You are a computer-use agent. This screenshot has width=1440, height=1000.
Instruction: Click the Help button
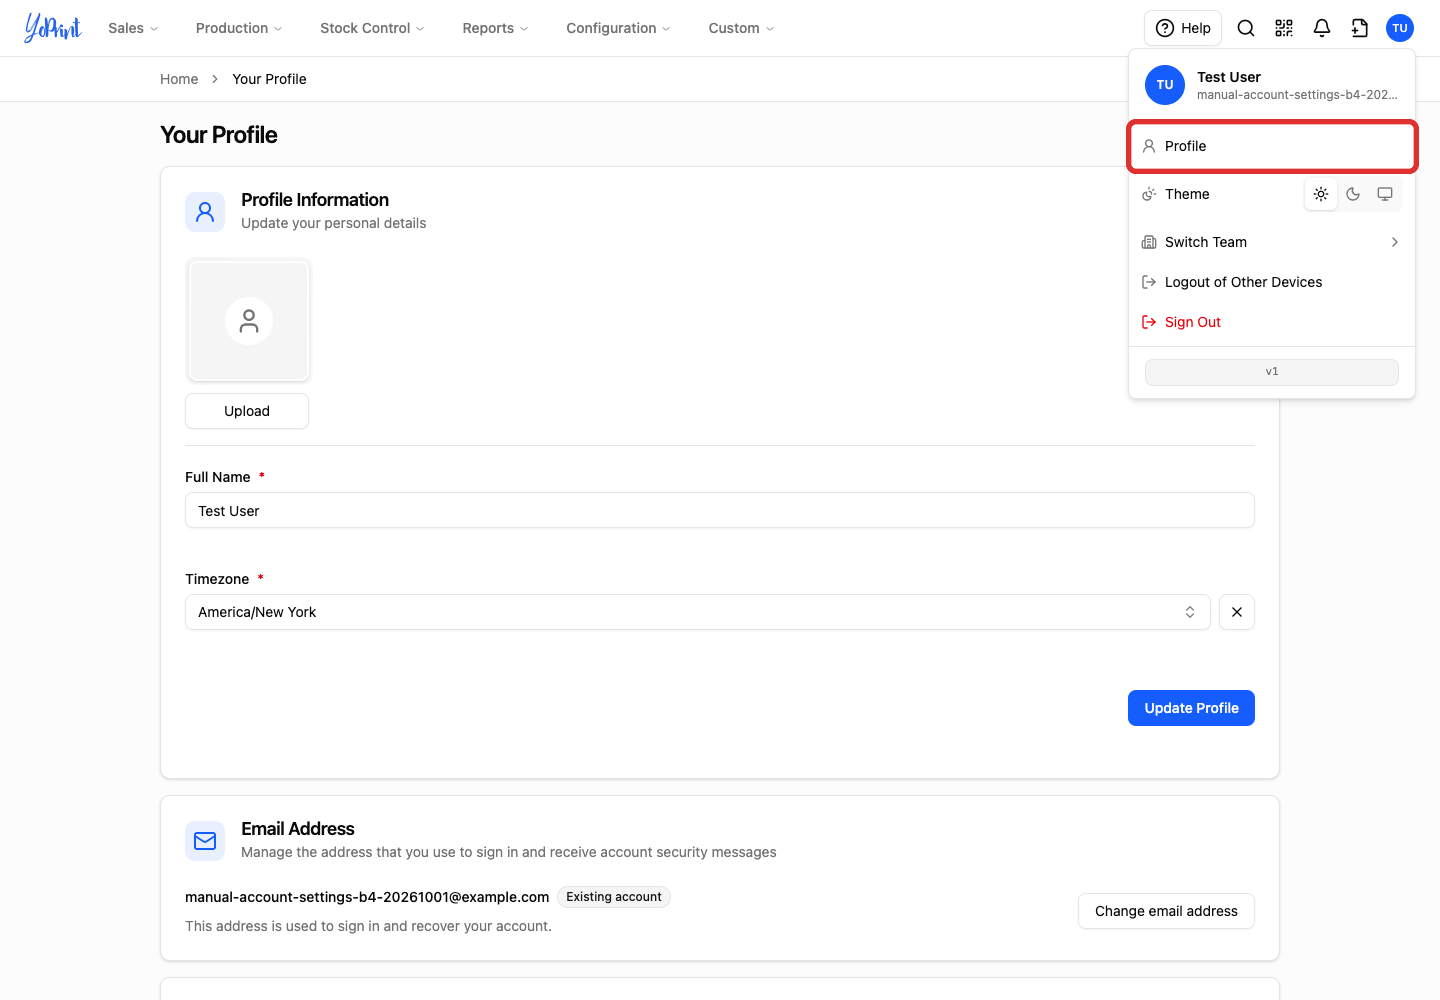(1183, 28)
